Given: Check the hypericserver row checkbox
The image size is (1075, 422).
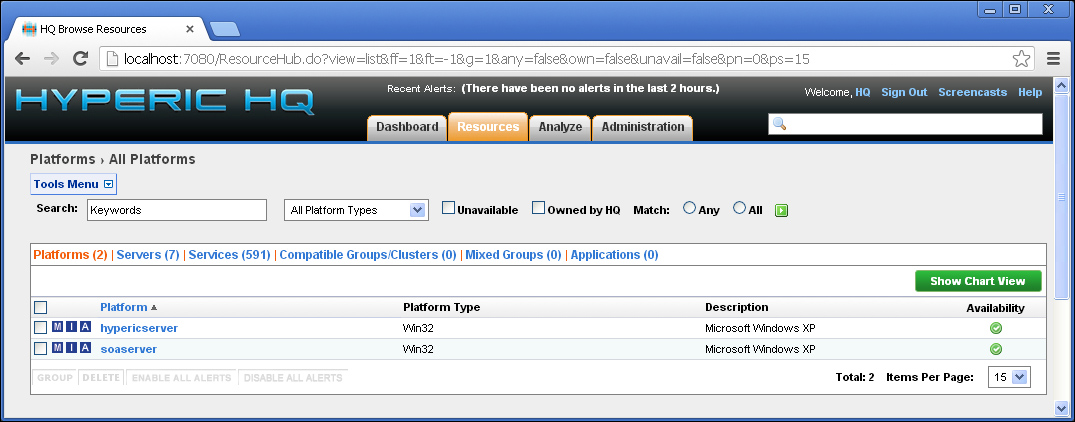Looking at the screenshot, I should pos(40,327).
